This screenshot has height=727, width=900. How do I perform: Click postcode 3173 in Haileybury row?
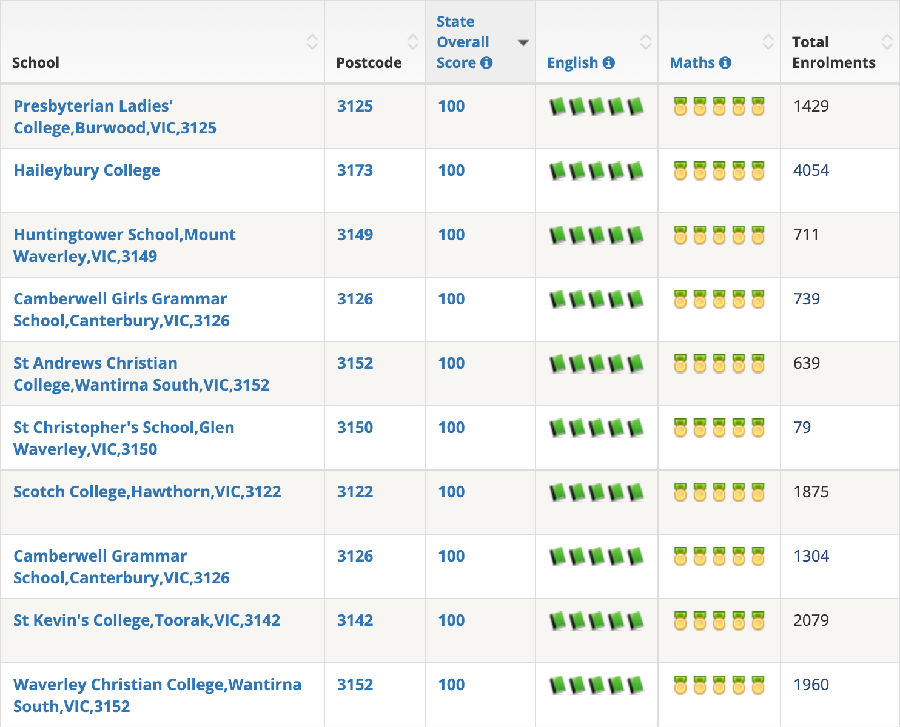[x=355, y=170]
